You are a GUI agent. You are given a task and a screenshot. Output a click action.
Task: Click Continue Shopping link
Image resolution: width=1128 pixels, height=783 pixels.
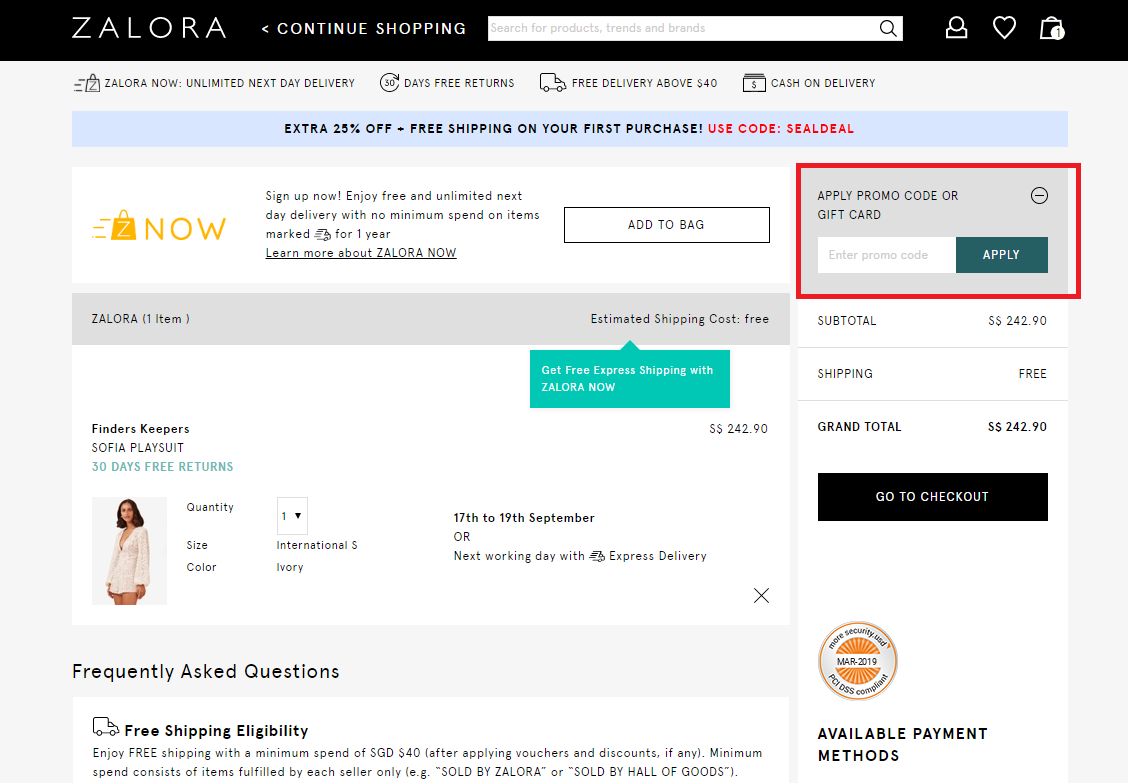[363, 29]
